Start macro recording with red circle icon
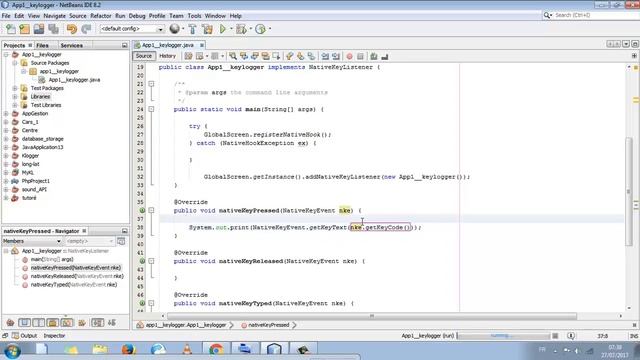640x360 pixels. click(x=349, y=56)
